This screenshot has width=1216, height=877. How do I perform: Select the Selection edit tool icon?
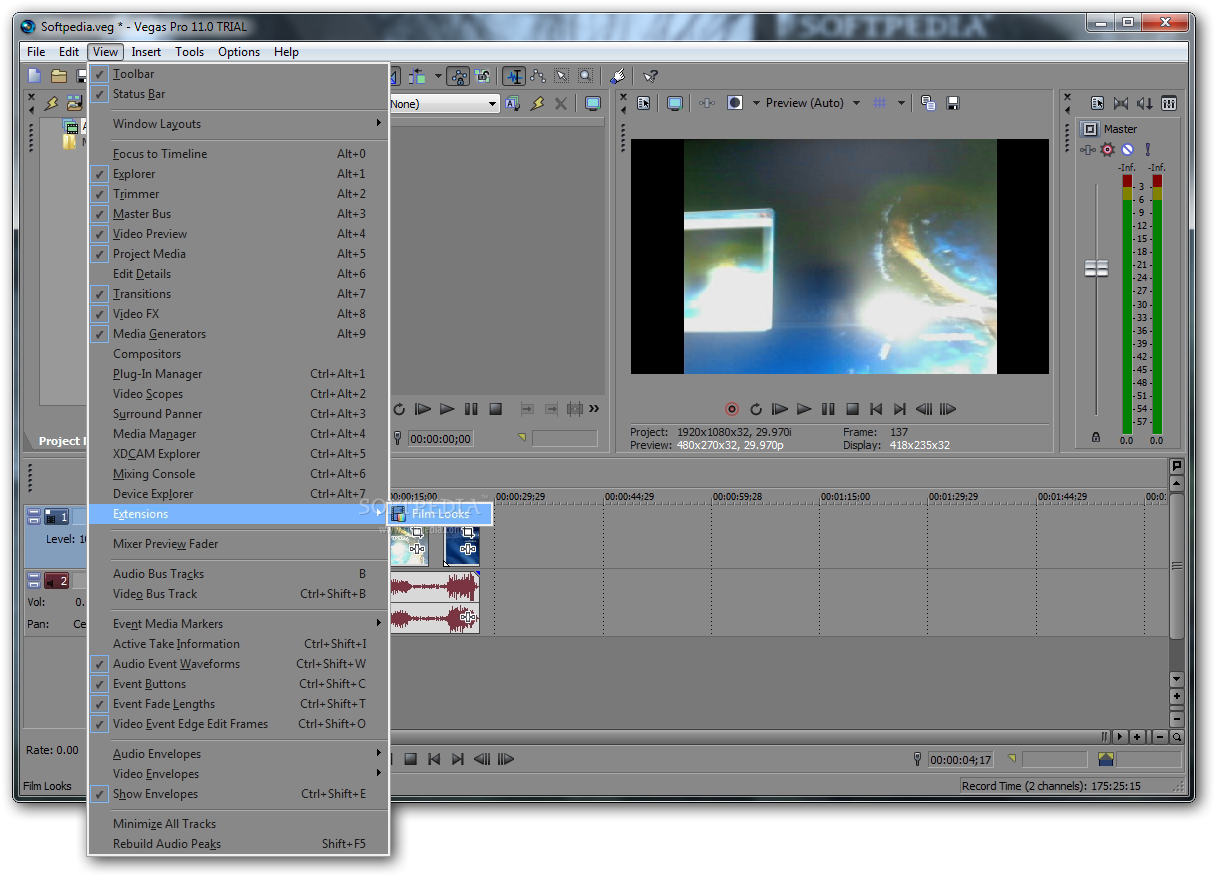coord(562,76)
